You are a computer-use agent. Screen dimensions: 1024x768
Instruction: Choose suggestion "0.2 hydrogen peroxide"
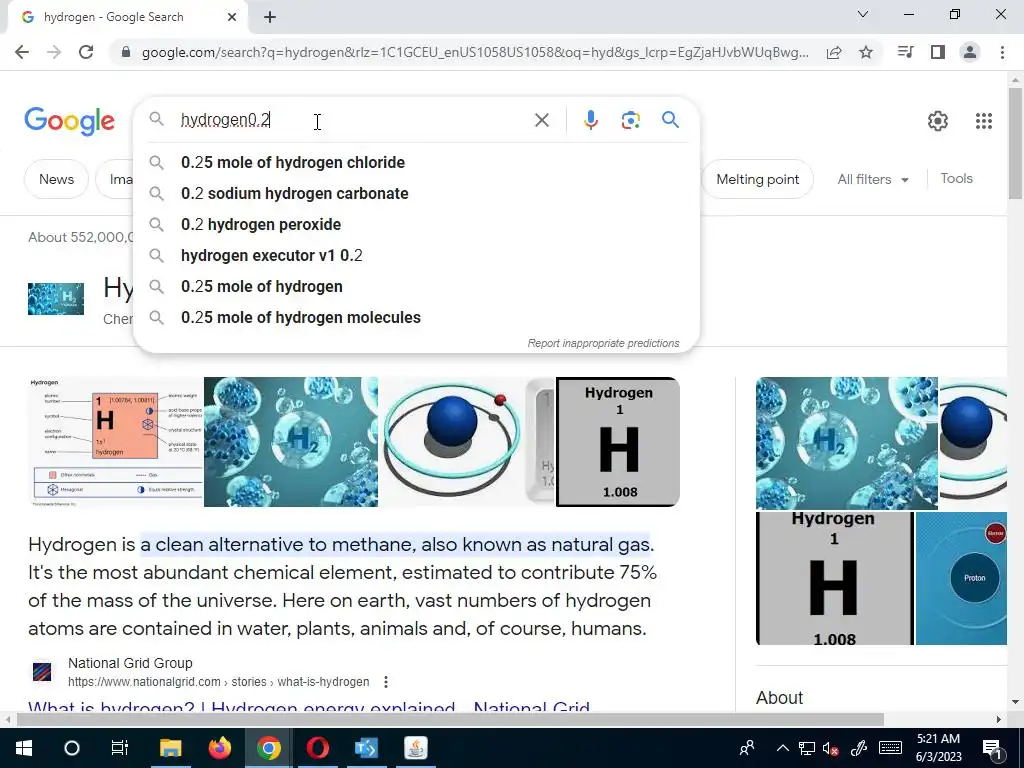point(415,225)
